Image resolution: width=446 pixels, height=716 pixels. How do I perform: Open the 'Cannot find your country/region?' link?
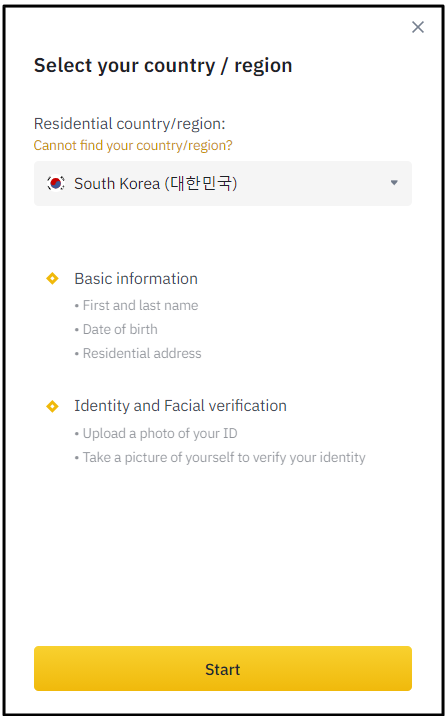tap(133, 146)
